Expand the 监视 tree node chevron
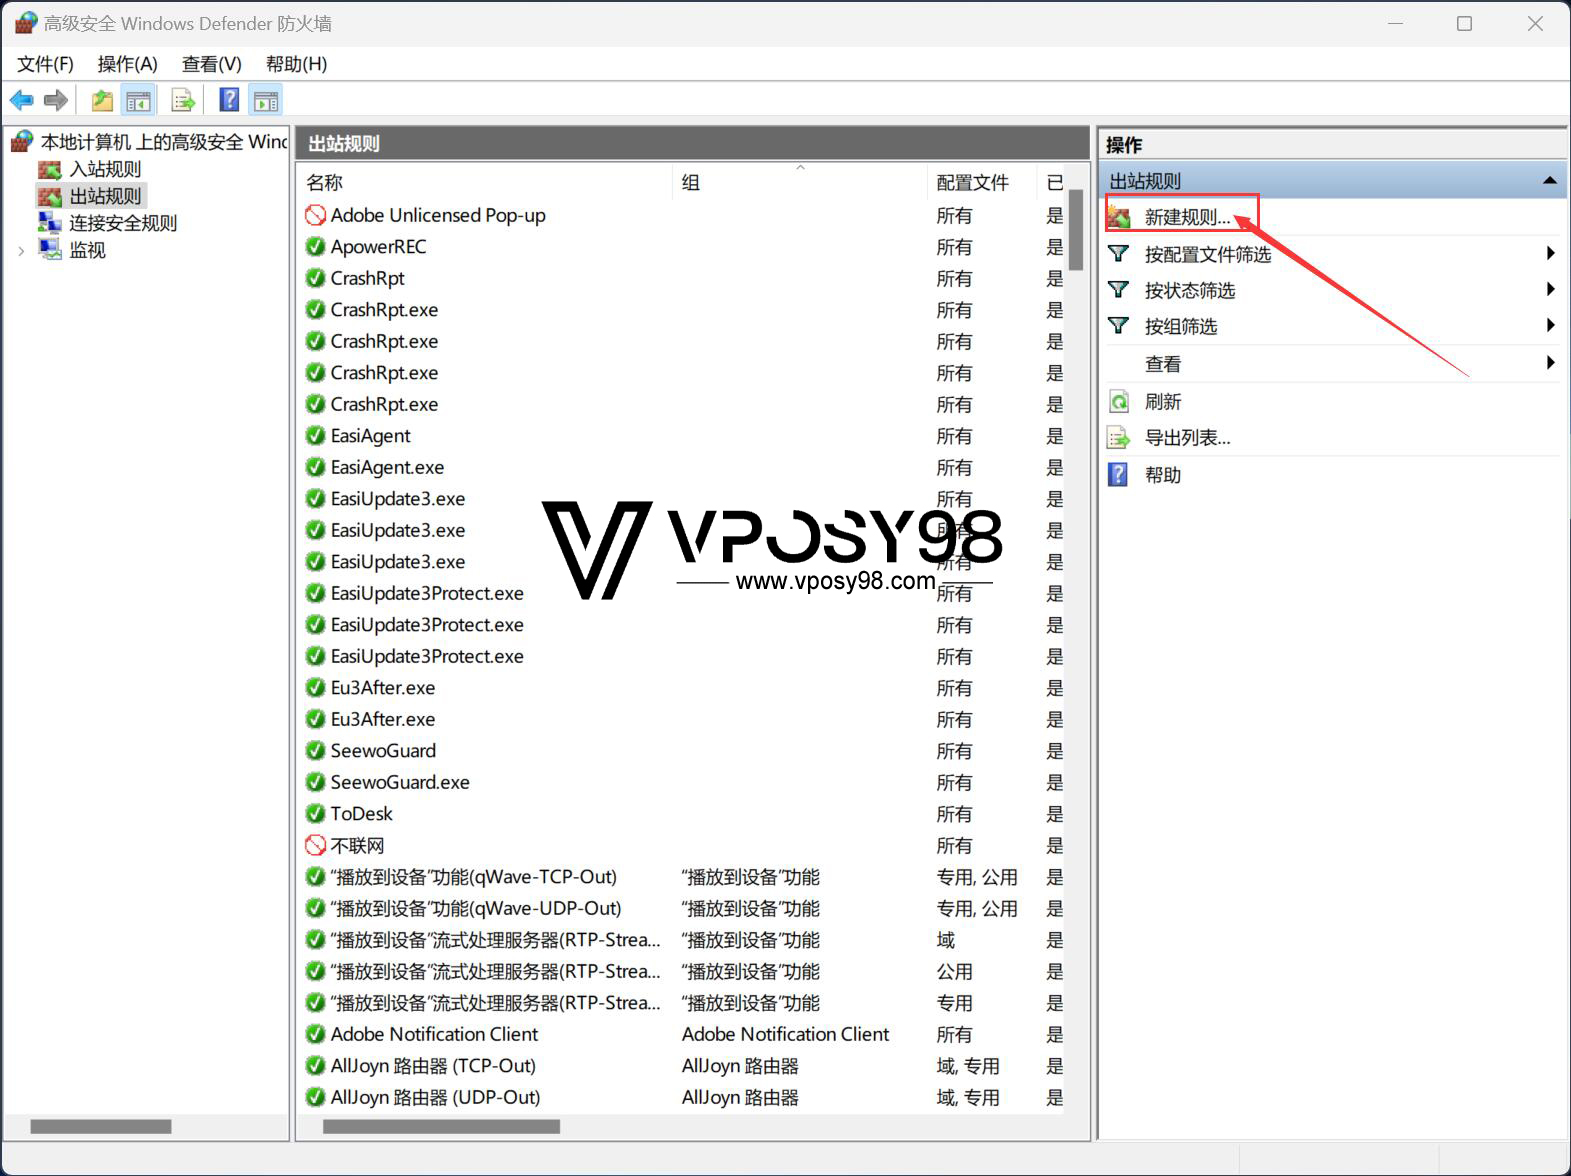The height and width of the screenshot is (1176, 1571). pyautogui.click(x=21, y=251)
